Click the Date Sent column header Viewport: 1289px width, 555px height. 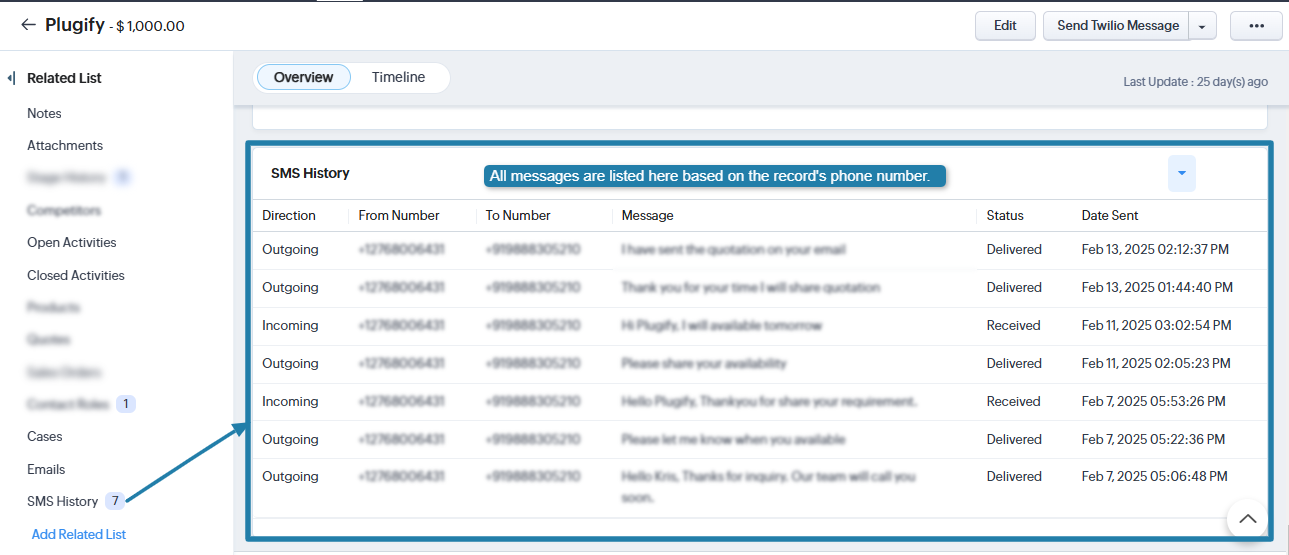pos(1109,215)
